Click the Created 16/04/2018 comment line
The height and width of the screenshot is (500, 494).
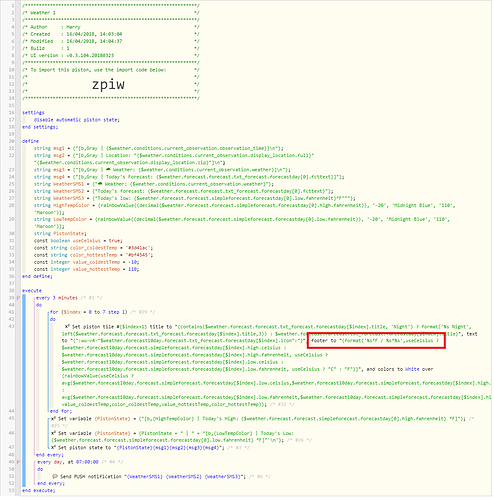tap(111, 34)
